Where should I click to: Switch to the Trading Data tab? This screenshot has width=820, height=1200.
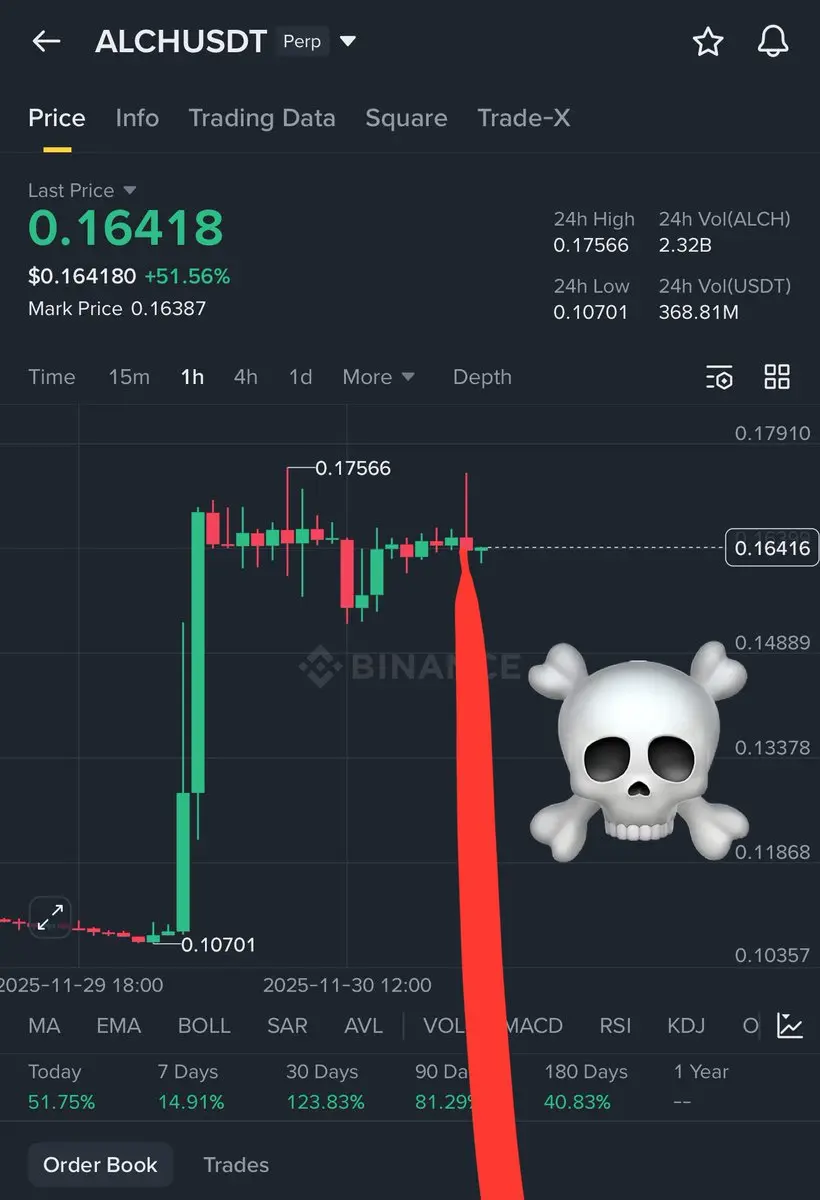coord(262,118)
